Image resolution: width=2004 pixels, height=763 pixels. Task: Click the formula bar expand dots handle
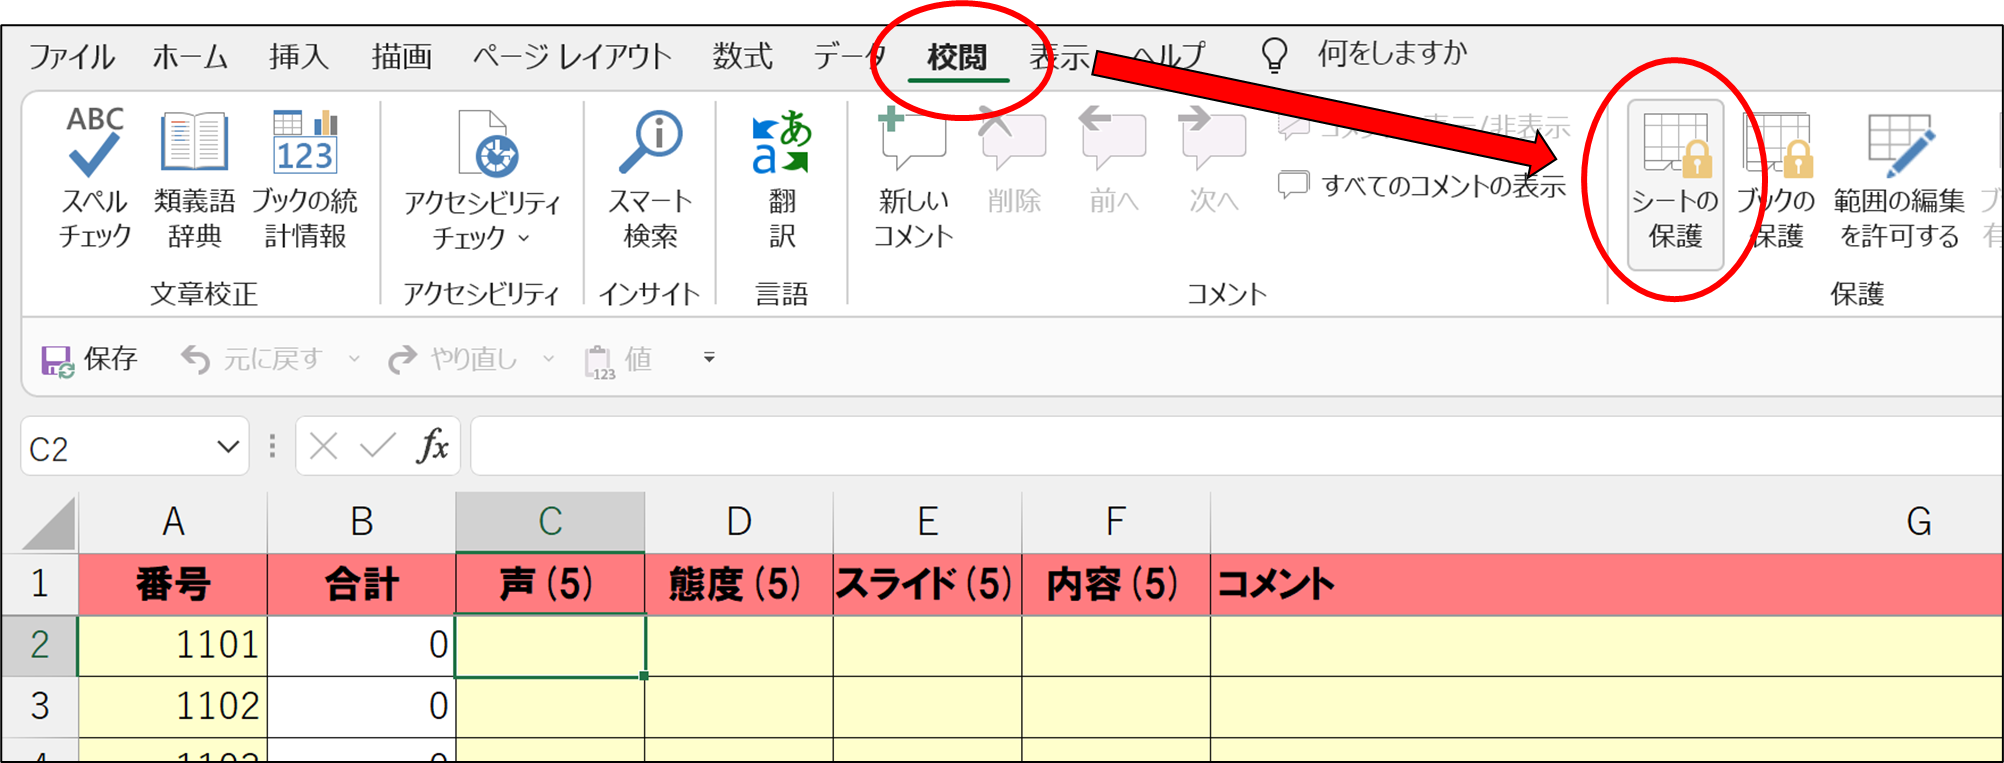[272, 446]
